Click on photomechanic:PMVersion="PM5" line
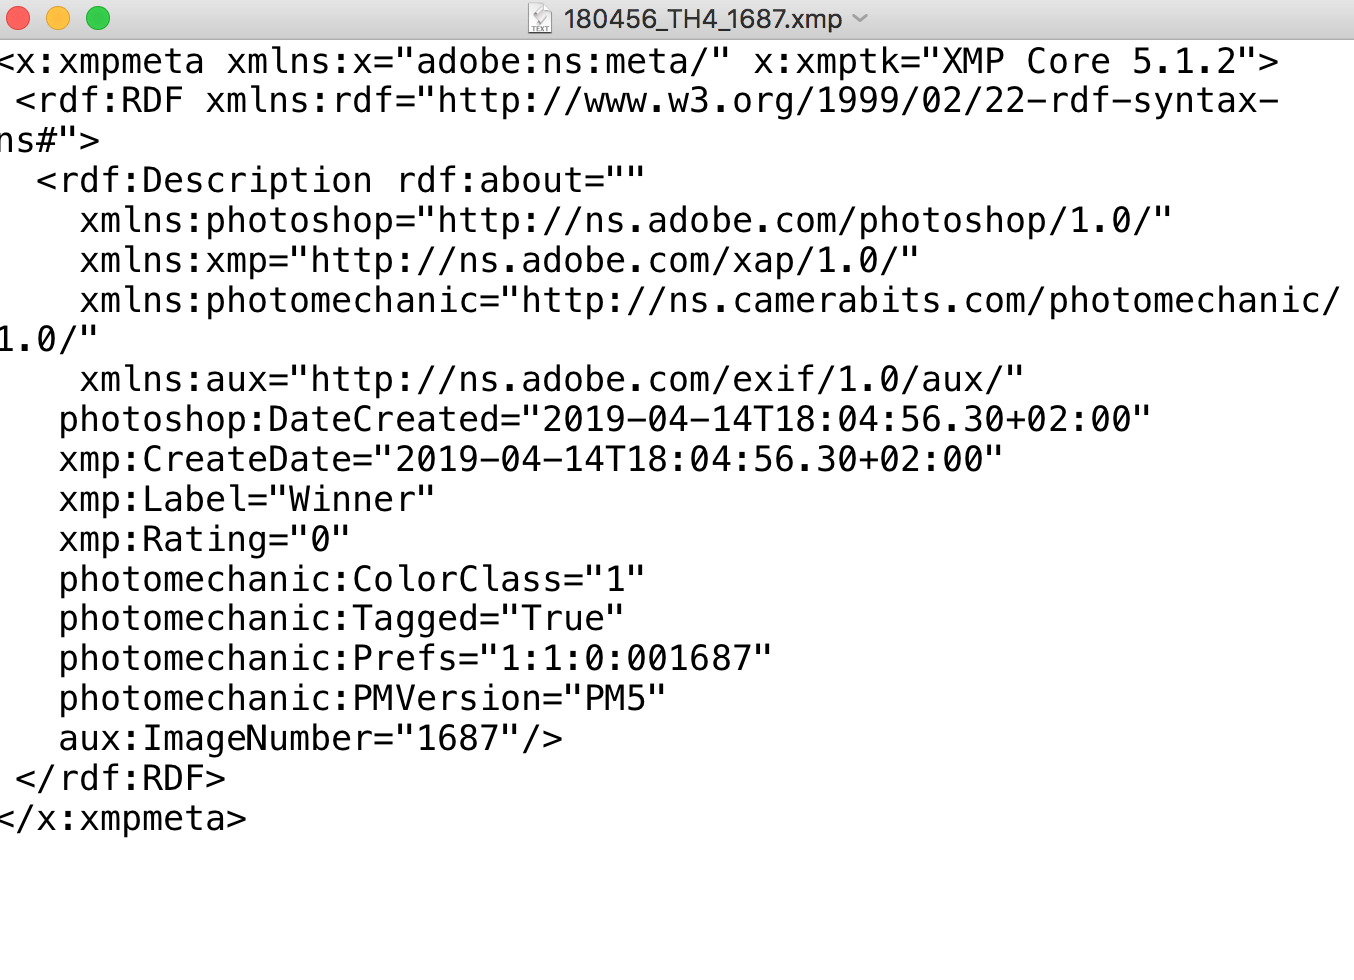Screen dimensions: 1354x980 (x=362, y=699)
